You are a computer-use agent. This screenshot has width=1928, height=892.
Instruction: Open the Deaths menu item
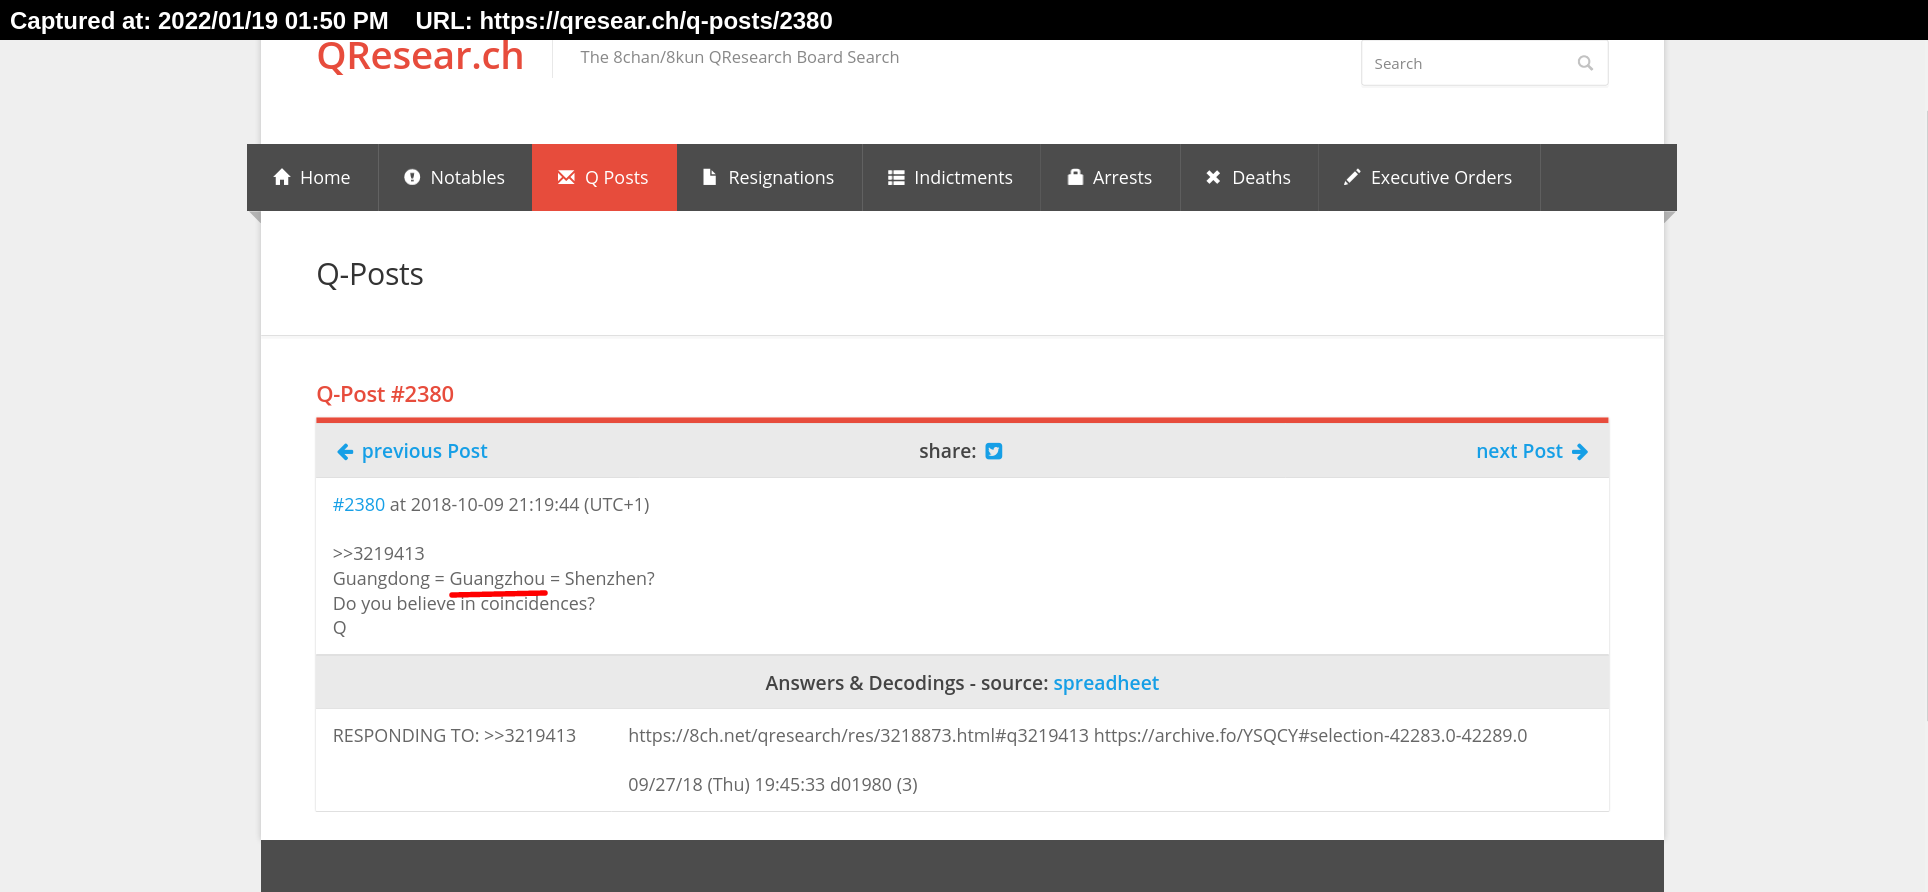click(x=1249, y=177)
